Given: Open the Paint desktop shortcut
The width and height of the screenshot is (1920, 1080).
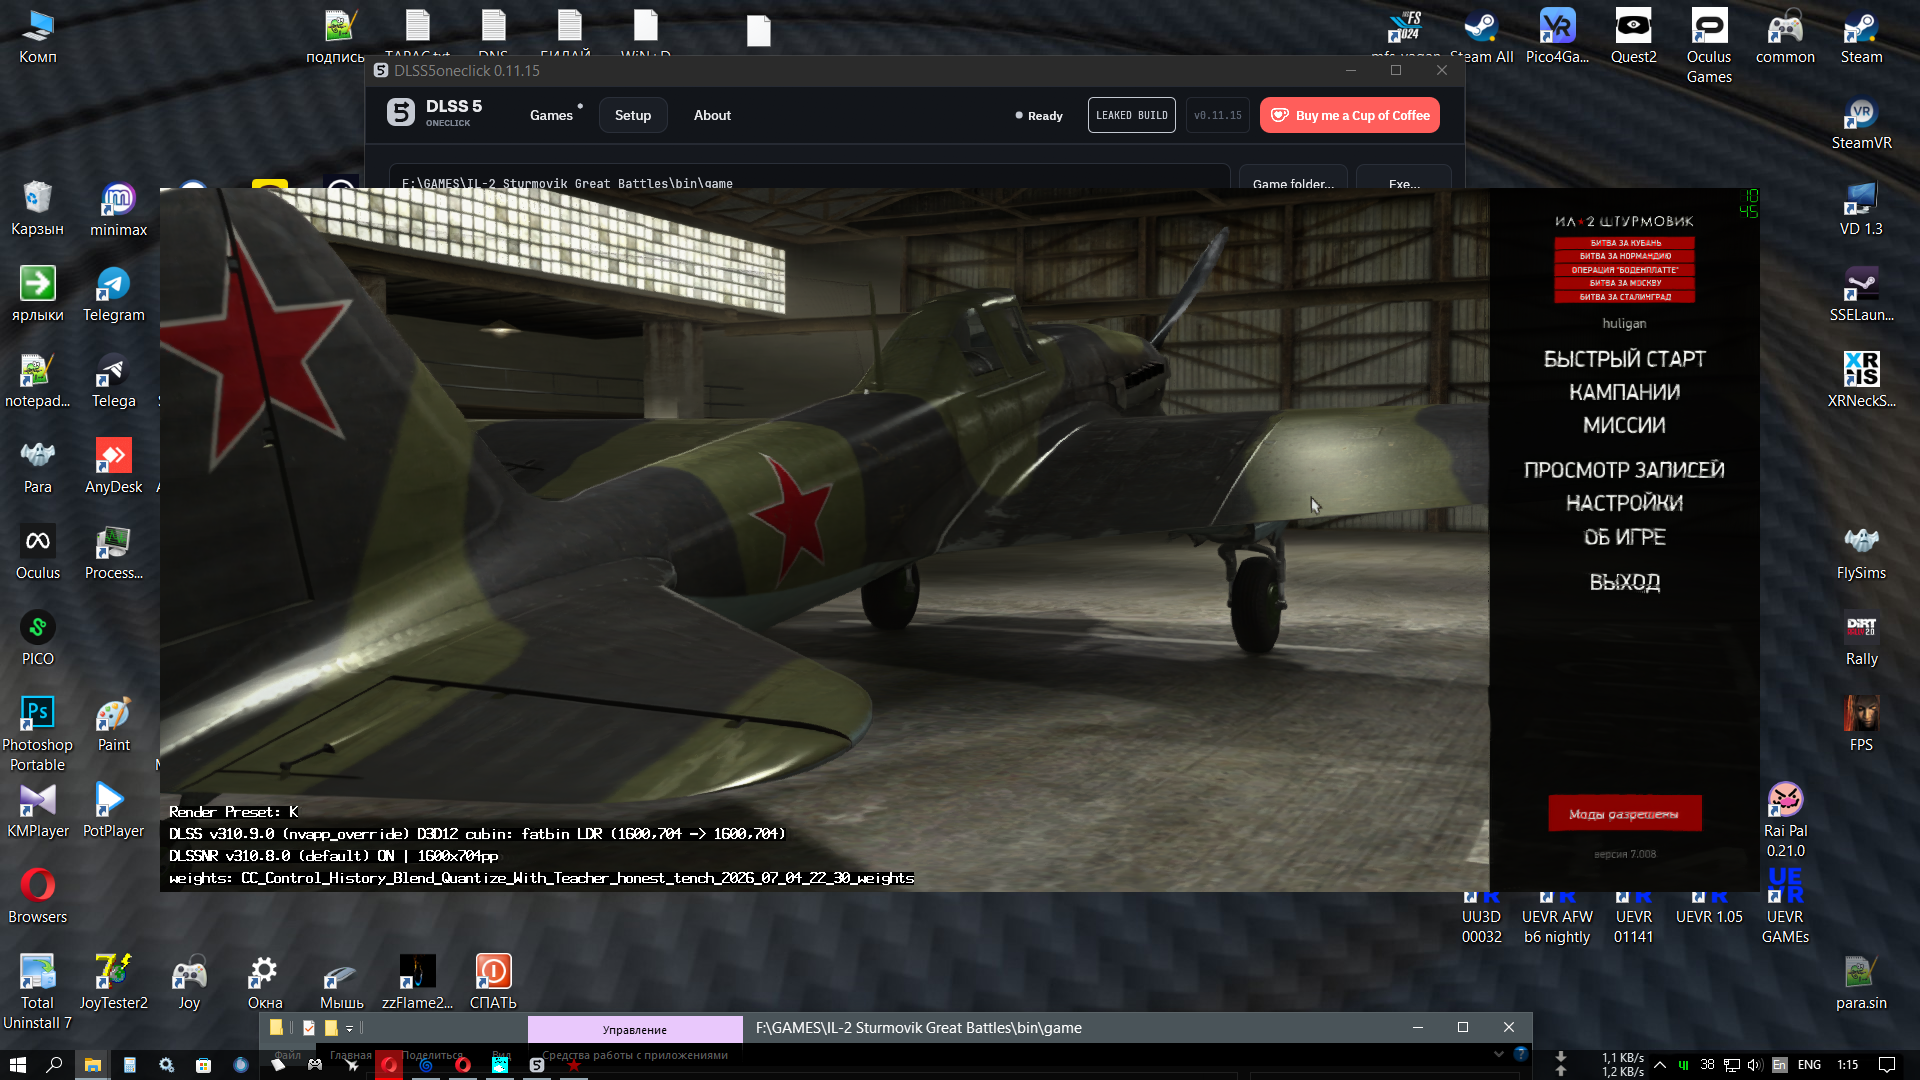Looking at the screenshot, I should point(113,726).
